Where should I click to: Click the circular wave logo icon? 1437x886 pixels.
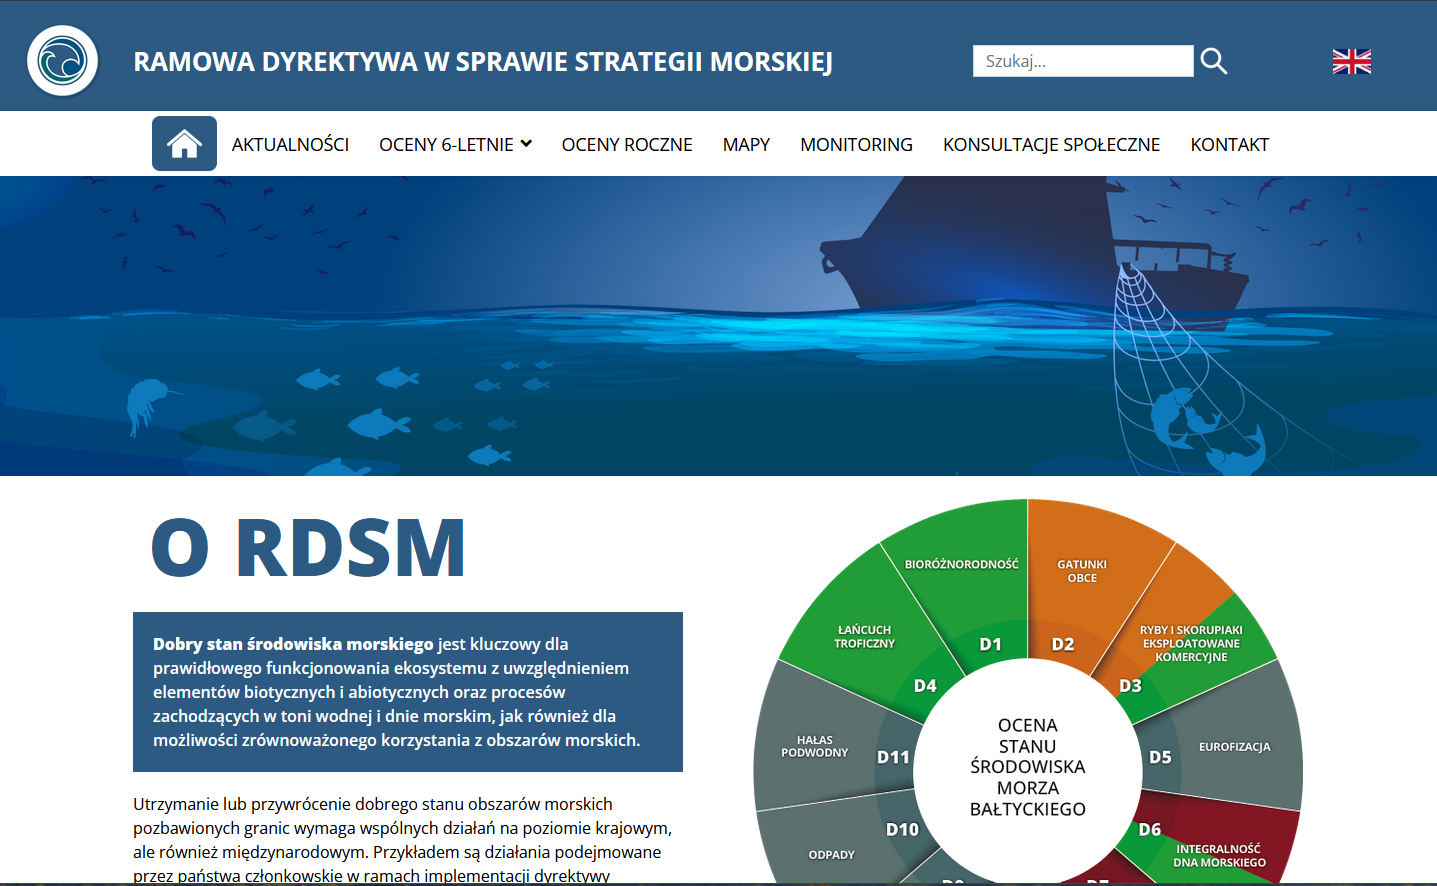pos(62,60)
